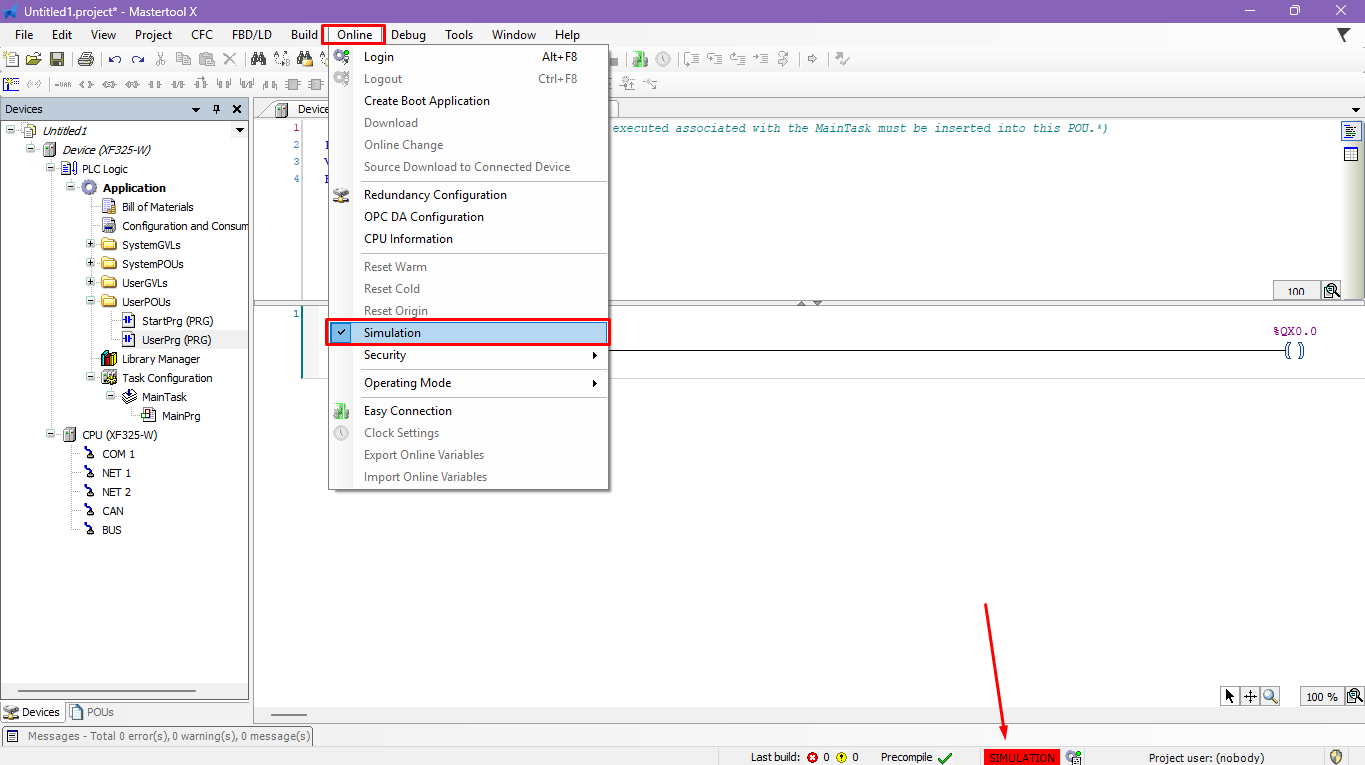Click the shield security icon in status bar
Viewport: 1365px width, 765px height.
pos(1335,757)
